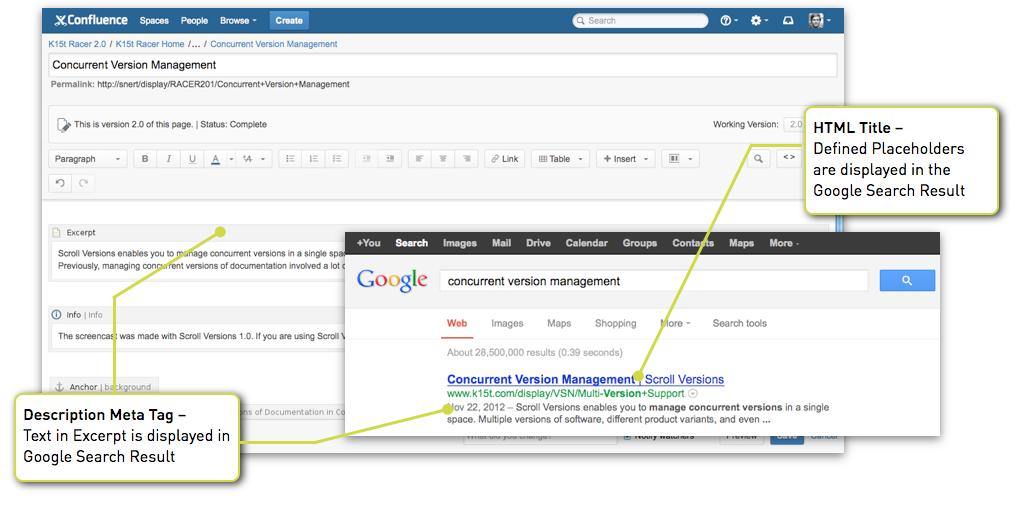Open the Concurrent Version Management search result

coord(585,379)
